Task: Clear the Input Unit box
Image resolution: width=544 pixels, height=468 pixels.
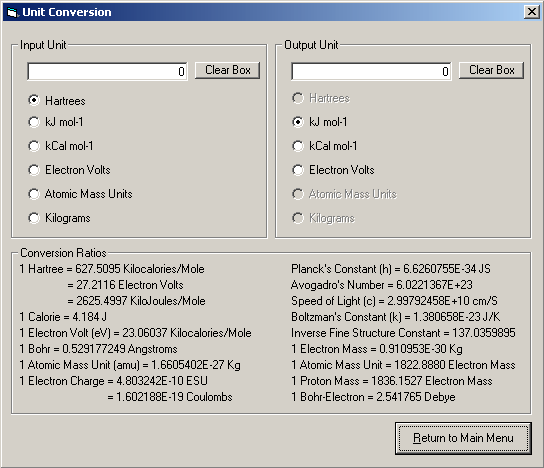Action: [227, 70]
